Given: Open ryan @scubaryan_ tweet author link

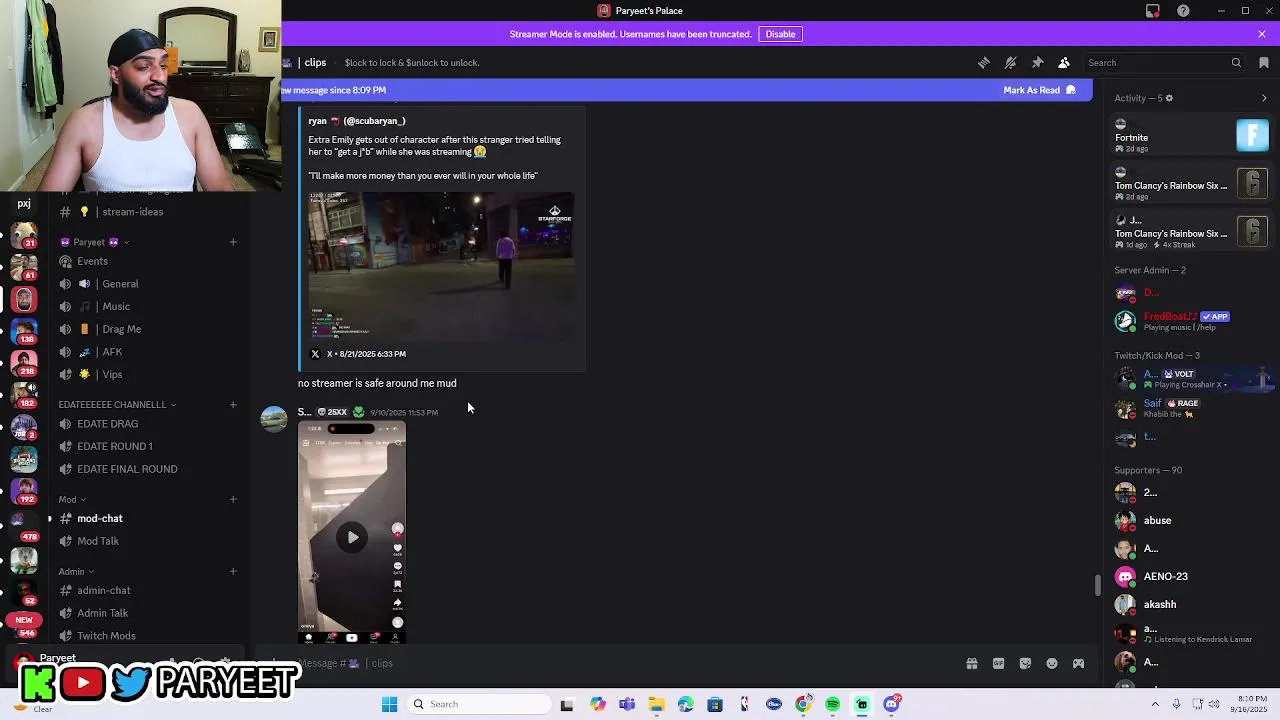Looking at the screenshot, I should coord(357,121).
